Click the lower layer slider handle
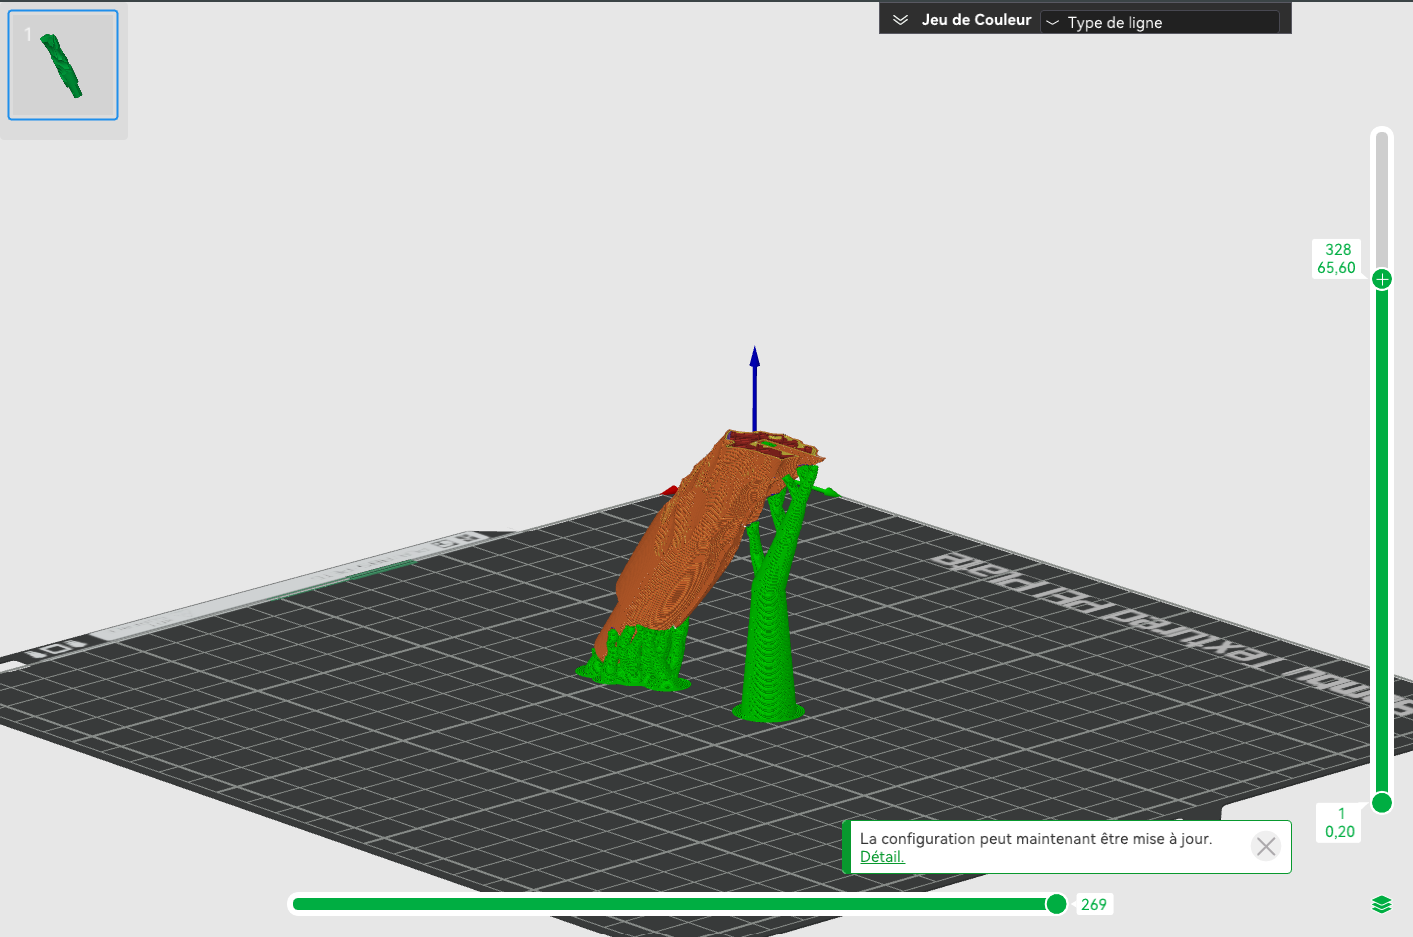The height and width of the screenshot is (937, 1413). coord(1382,802)
